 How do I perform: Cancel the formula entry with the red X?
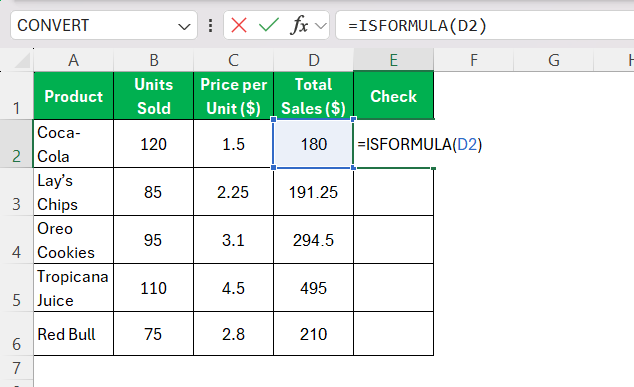tap(239, 25)
